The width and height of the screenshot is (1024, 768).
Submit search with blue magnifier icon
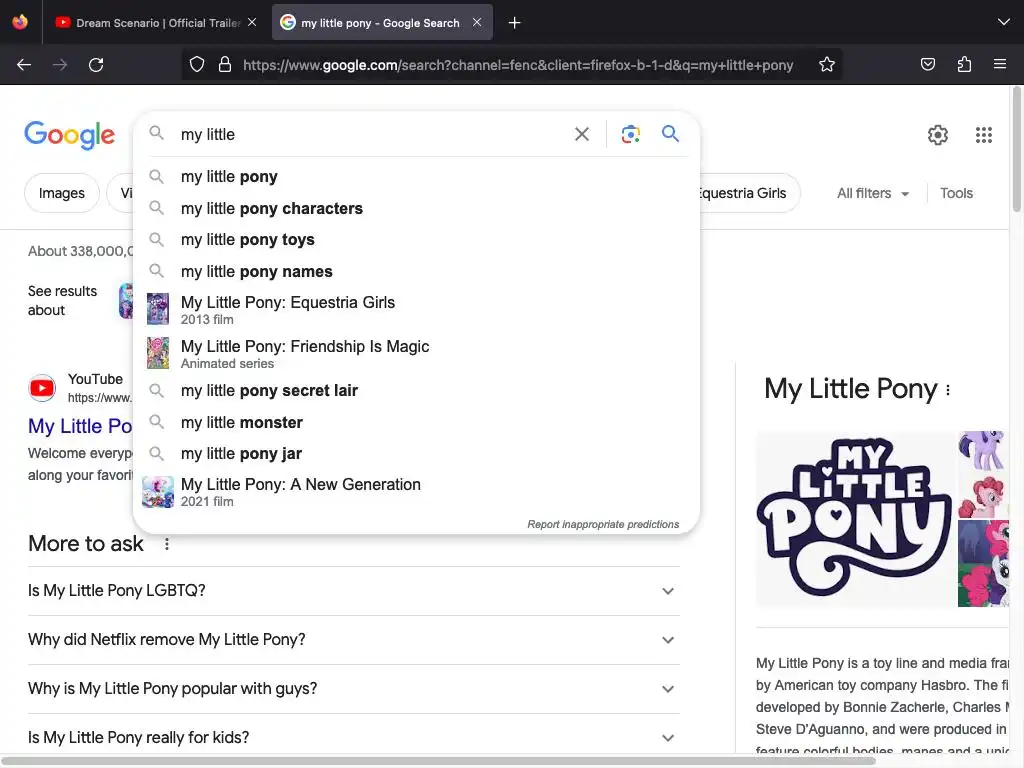point(670,135)
